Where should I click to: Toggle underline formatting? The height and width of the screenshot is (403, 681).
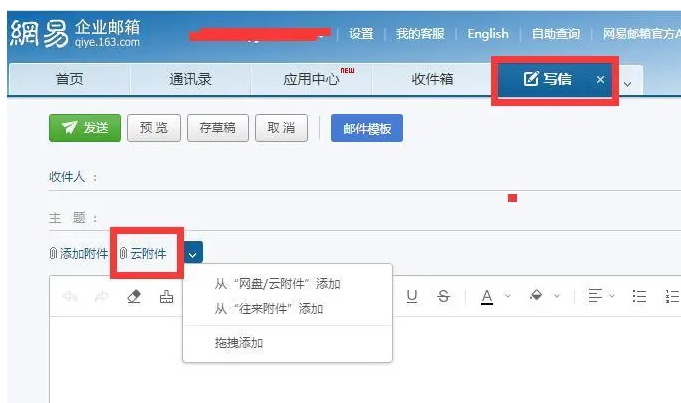point(412,297)
